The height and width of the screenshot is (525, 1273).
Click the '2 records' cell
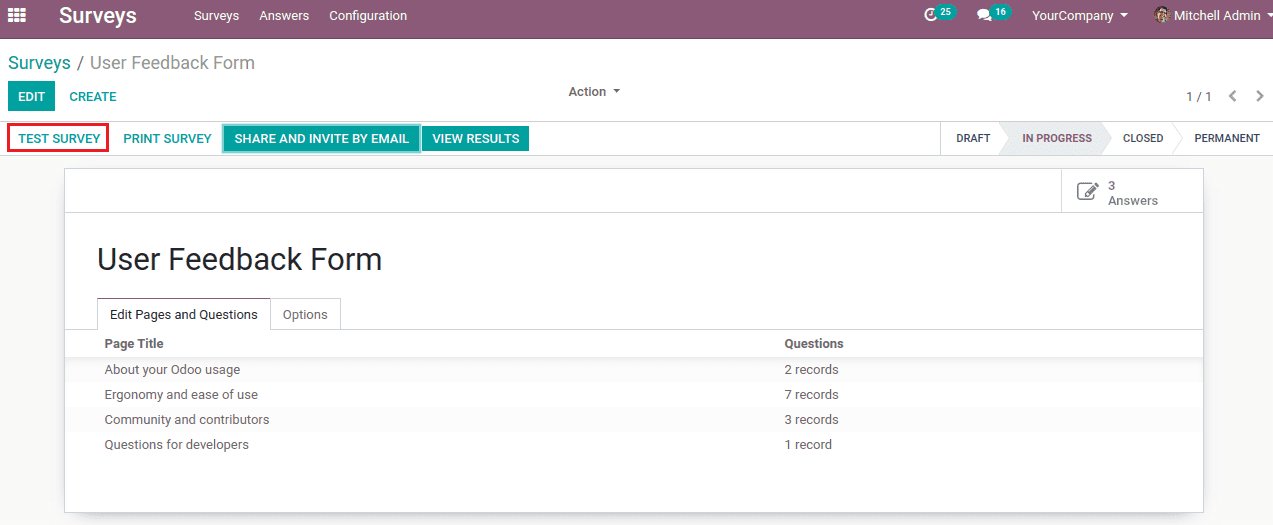click(811, 370)
